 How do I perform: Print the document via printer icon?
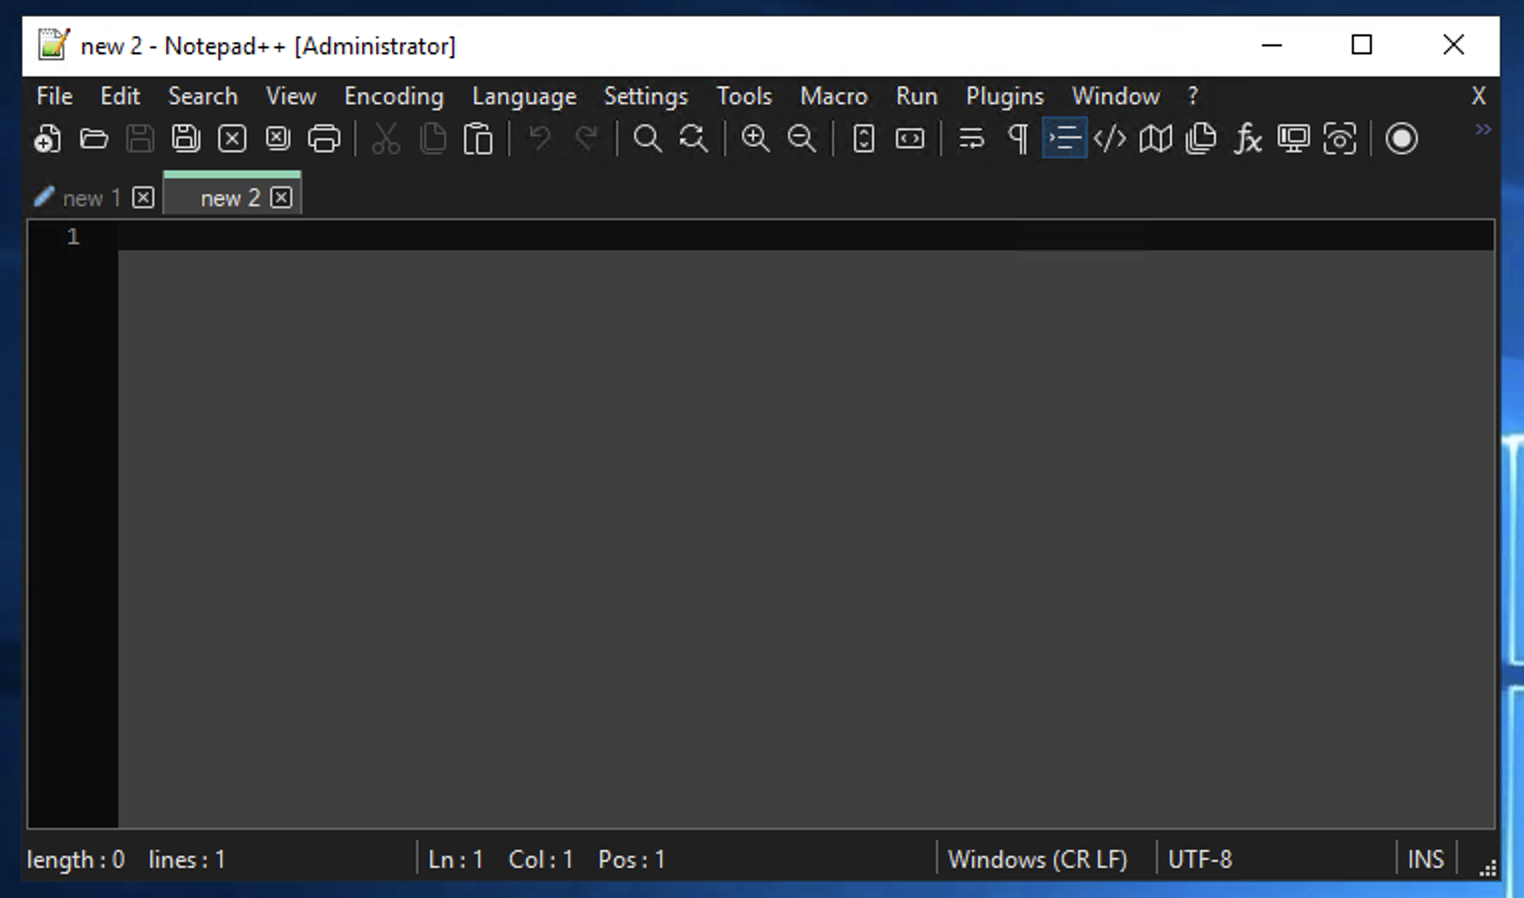pos(324,138)
